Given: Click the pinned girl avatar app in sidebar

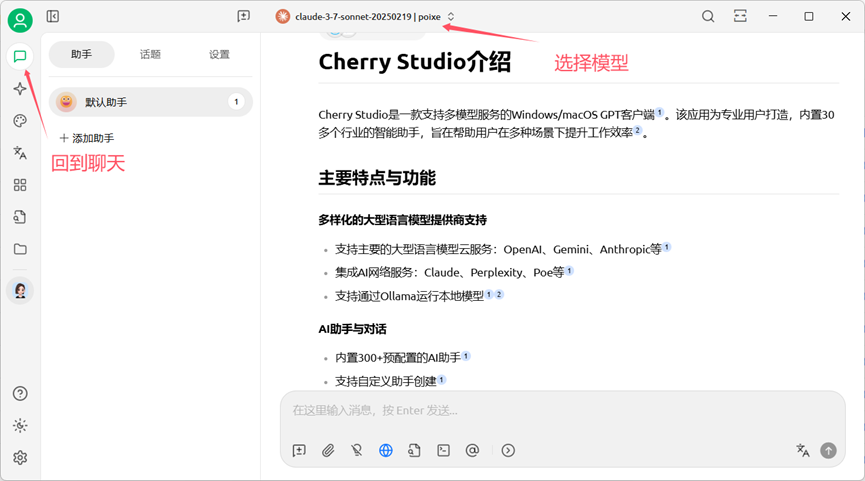Looking at the screenshot, I should pyautogui.click(x=20, y=290).
